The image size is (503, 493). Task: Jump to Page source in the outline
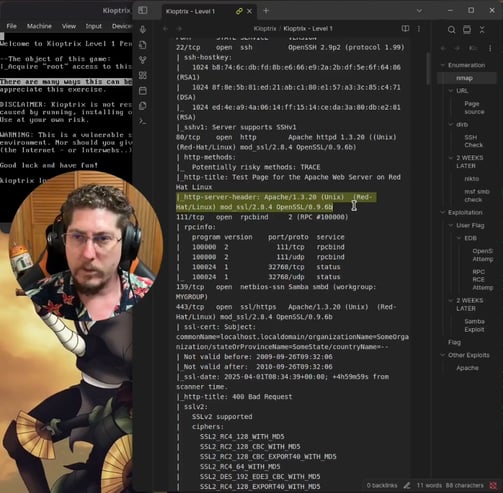[x=474, y=108]
